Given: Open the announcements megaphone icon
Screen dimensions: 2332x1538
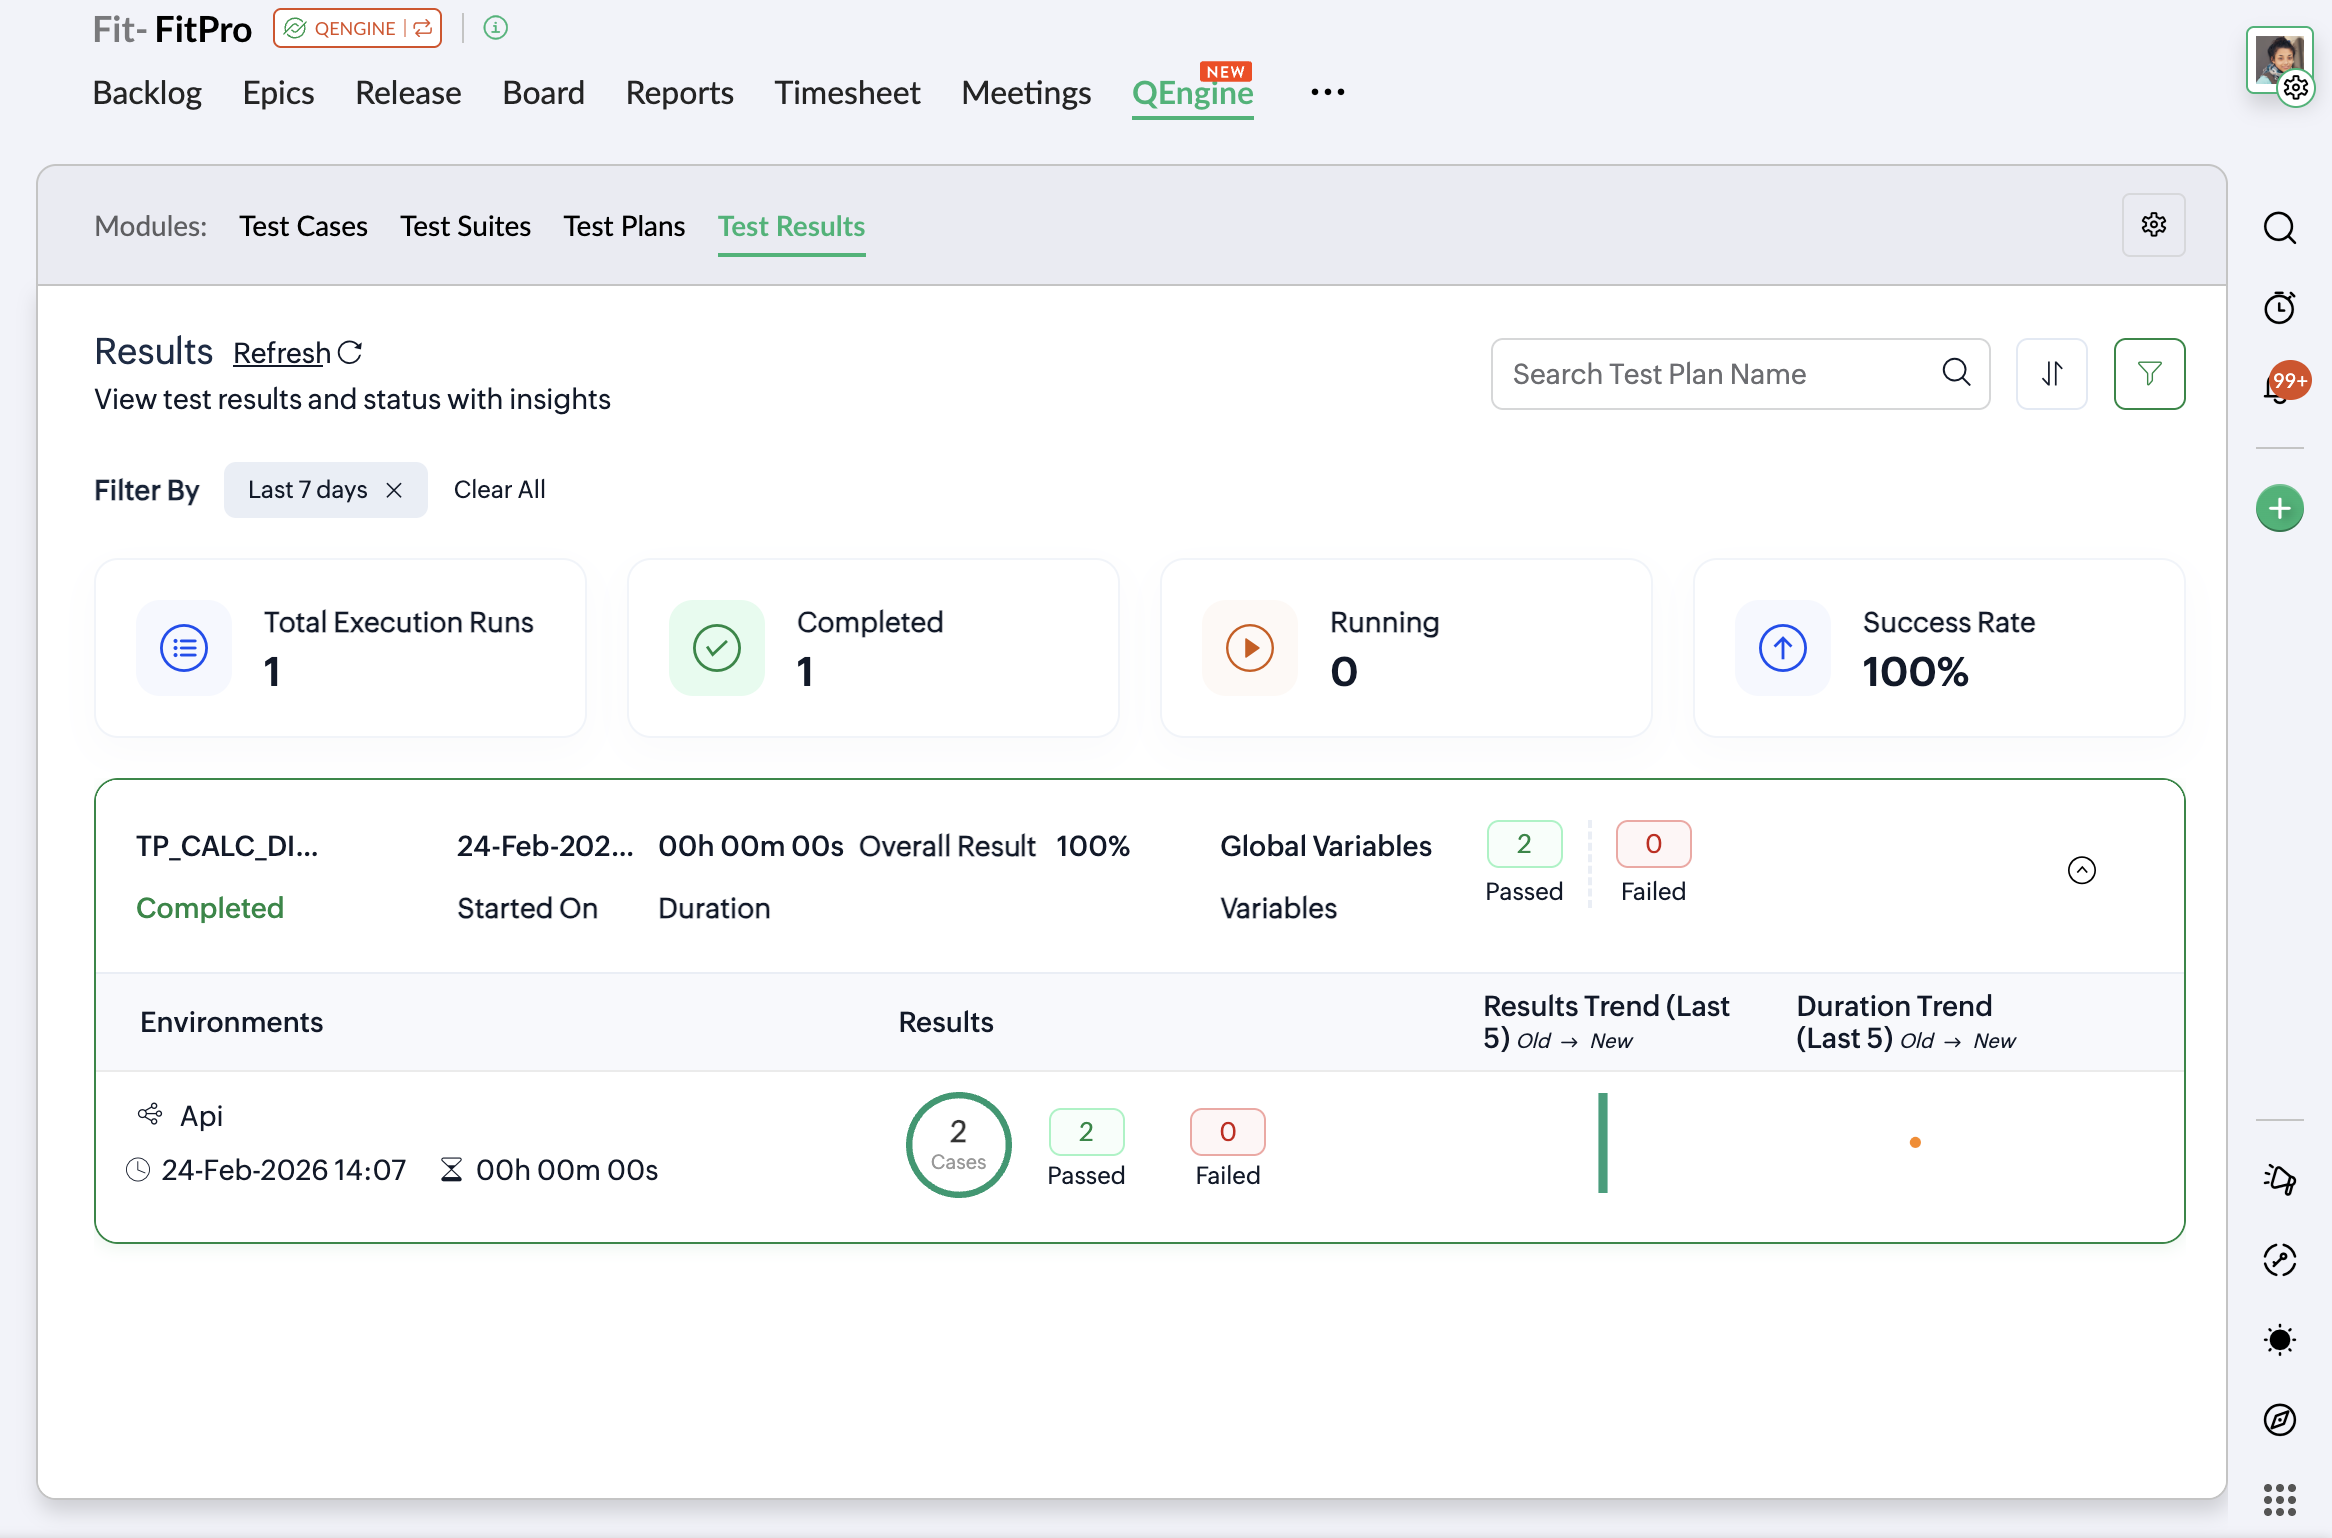Looking at the screenshot, I should click(x=2279, y=1179).
